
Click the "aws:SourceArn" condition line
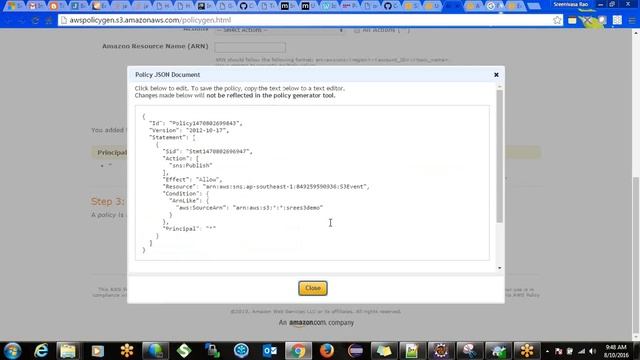tap(249, 208)
